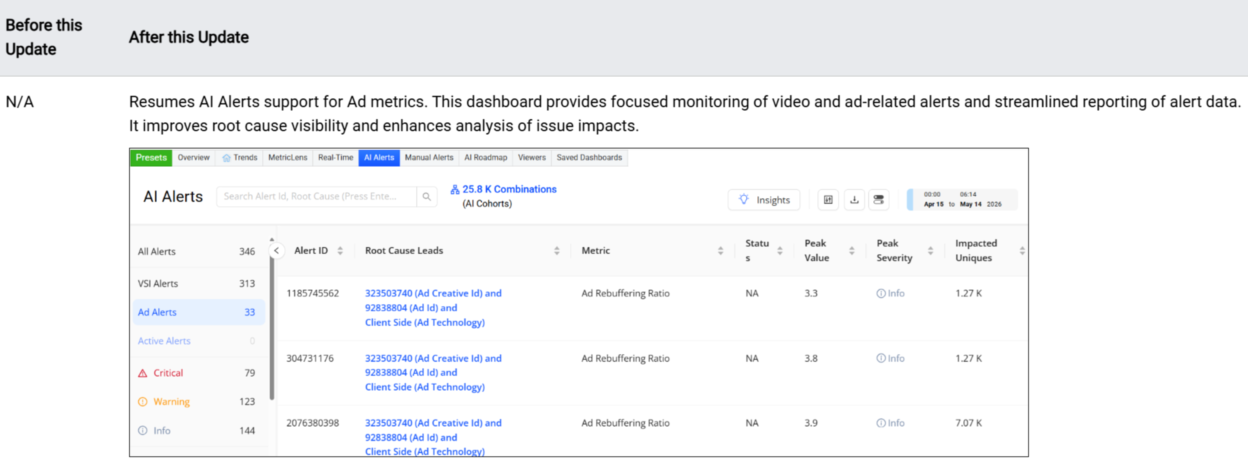Click peak value 3.8

(811, 358)
